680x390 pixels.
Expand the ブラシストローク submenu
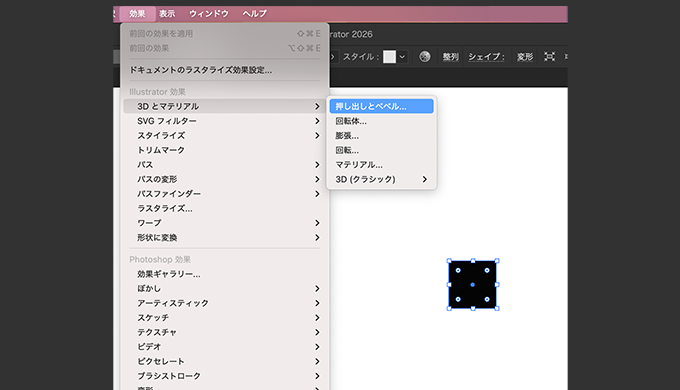225,376
